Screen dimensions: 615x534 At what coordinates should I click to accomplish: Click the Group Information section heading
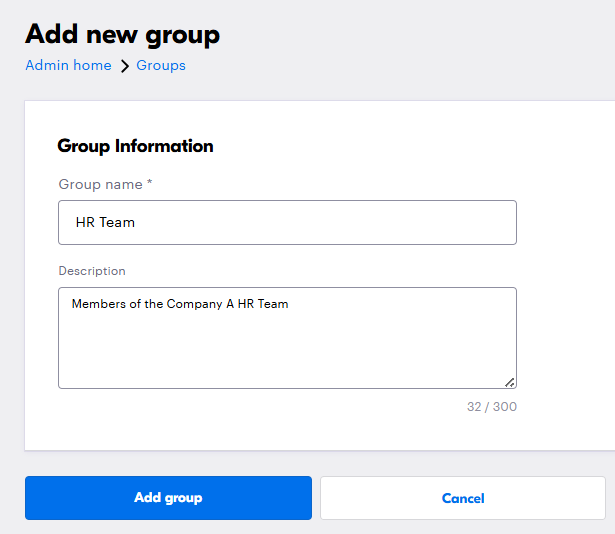tap(135, 146)
